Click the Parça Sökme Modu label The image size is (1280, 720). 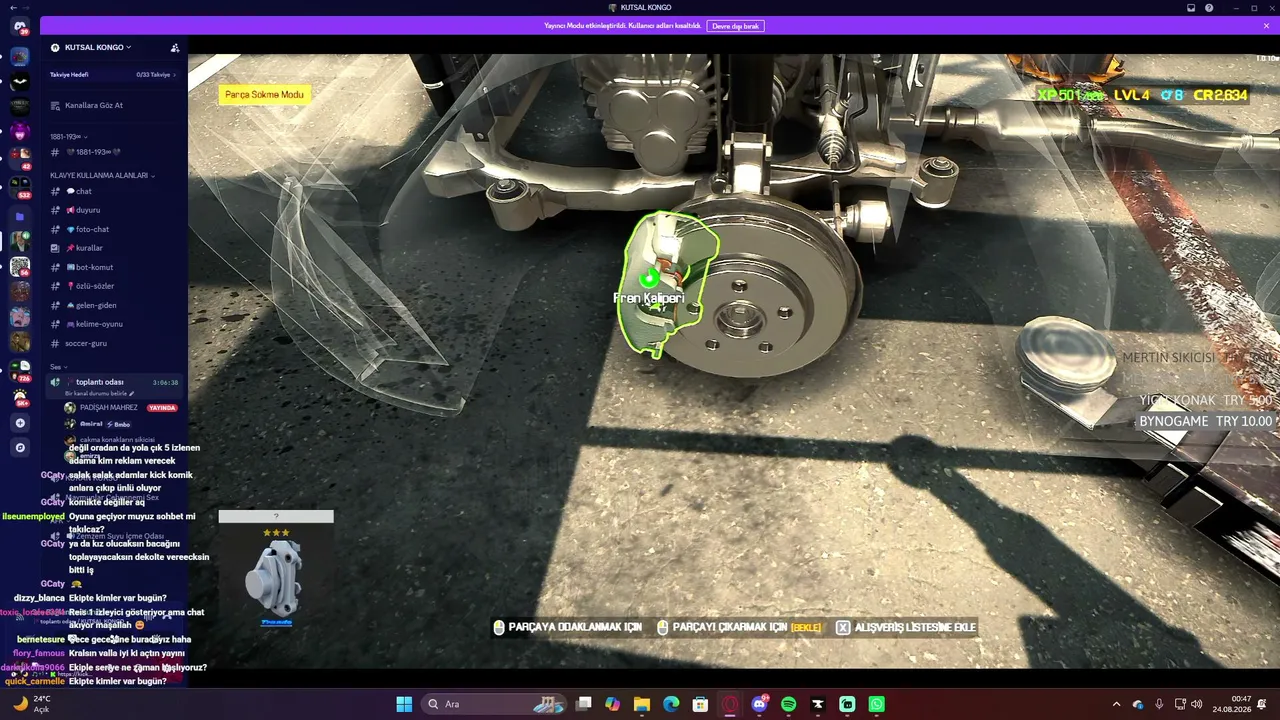[x=264, y=94]
